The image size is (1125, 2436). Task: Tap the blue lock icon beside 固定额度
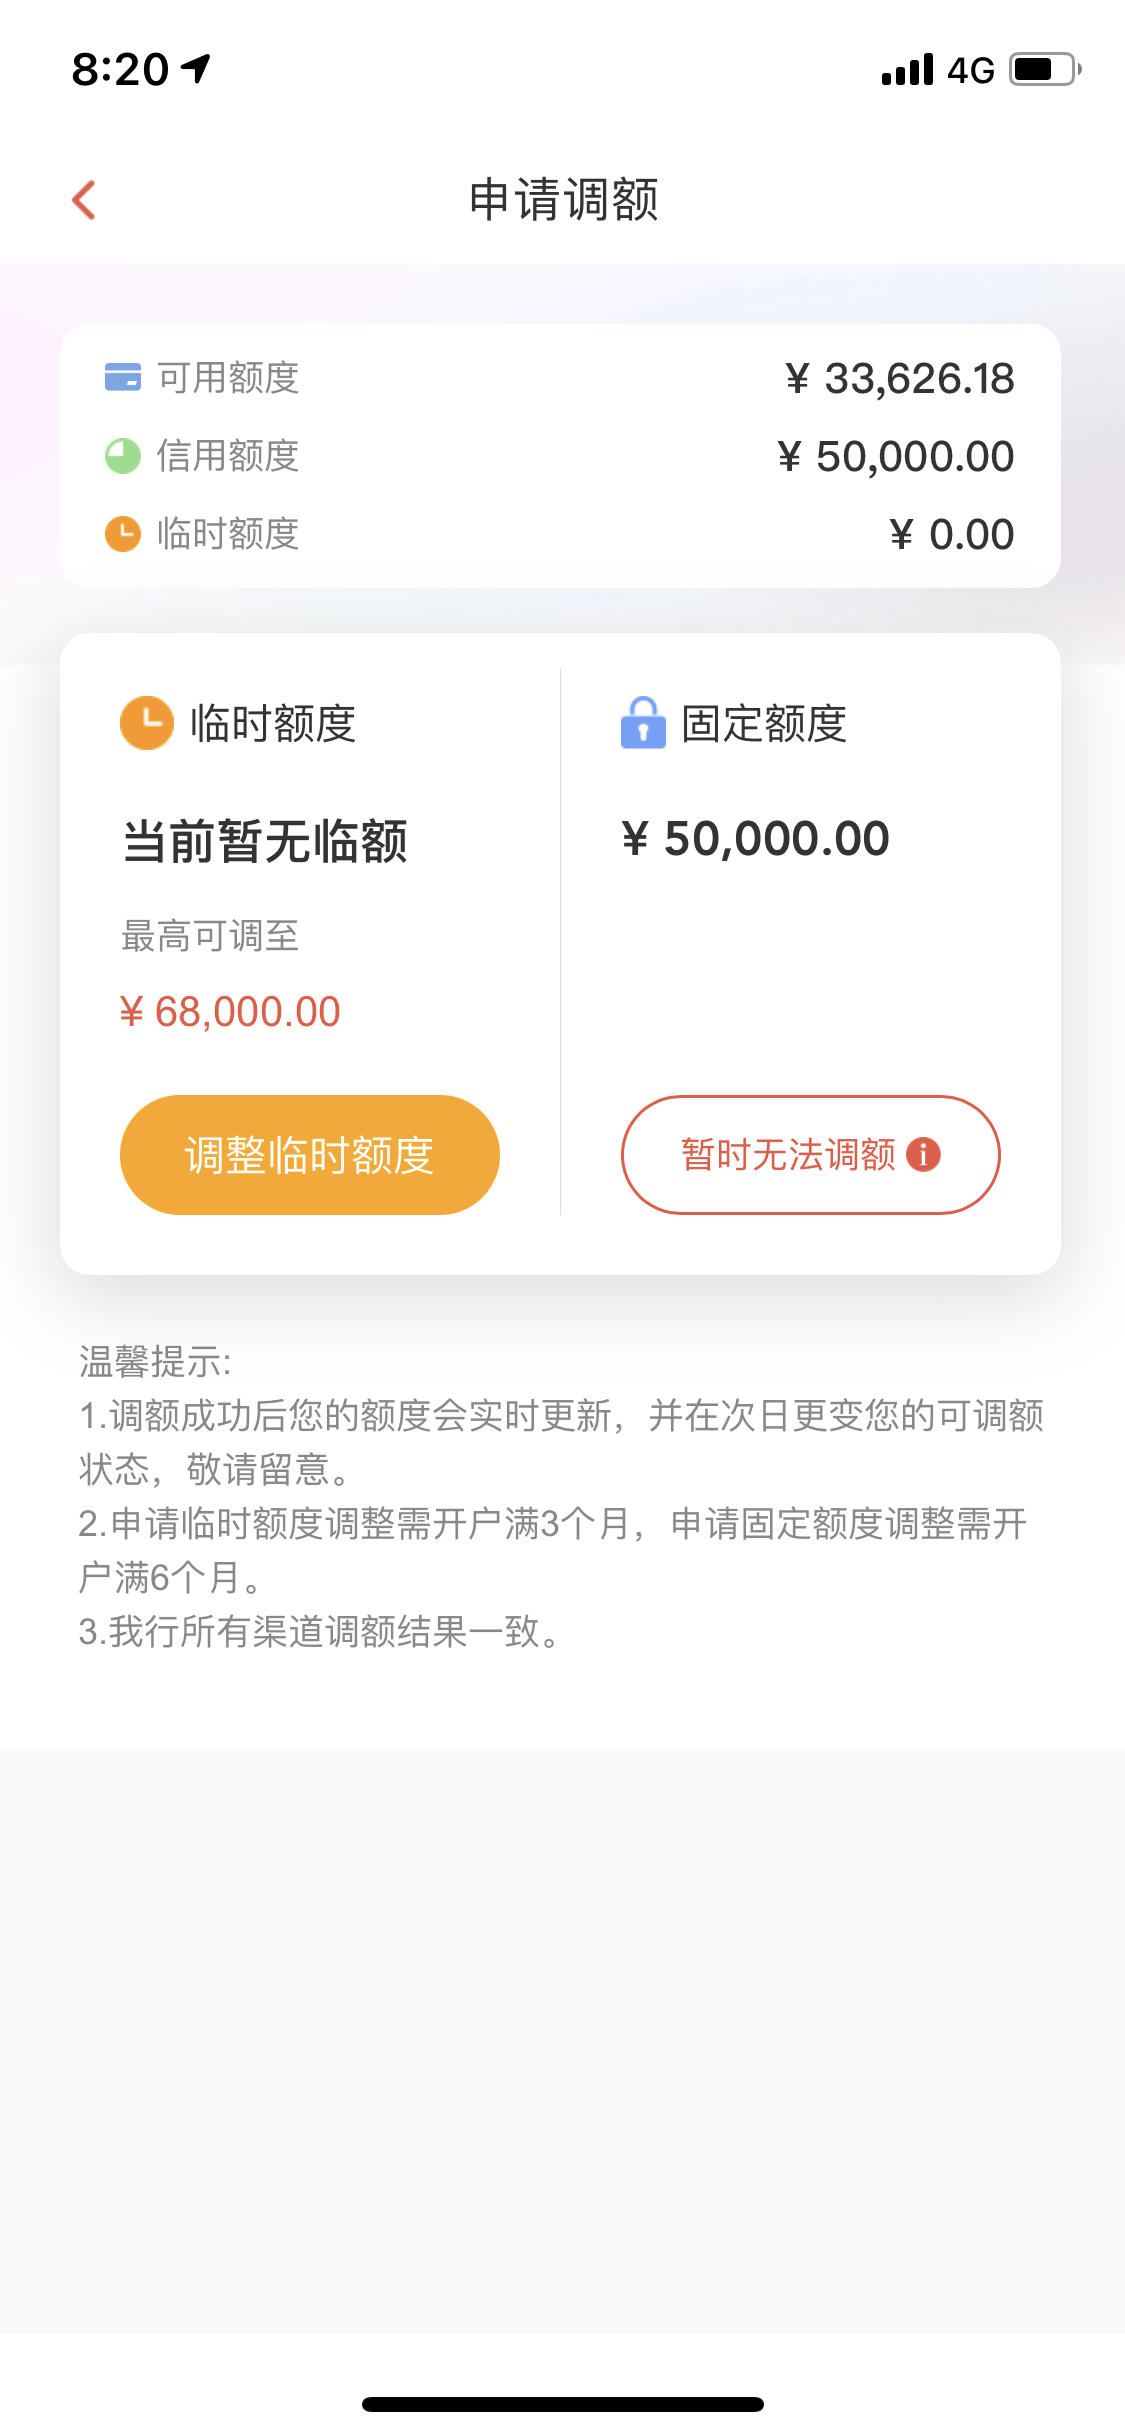(643, 722)
